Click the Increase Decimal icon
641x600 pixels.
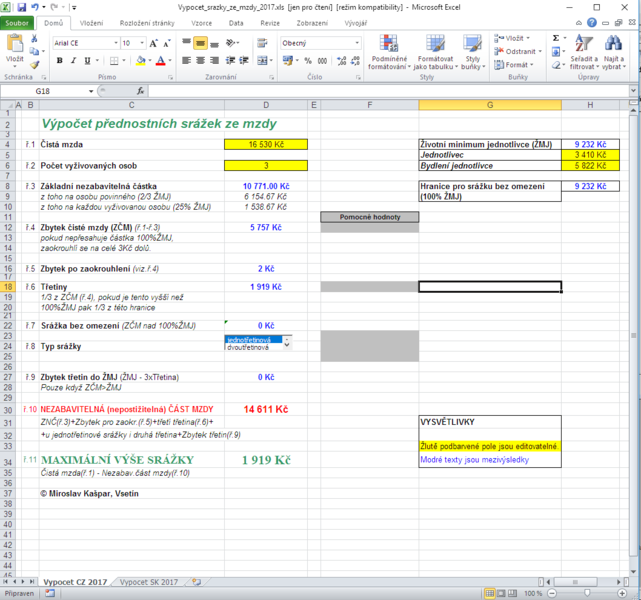point(341,60)
